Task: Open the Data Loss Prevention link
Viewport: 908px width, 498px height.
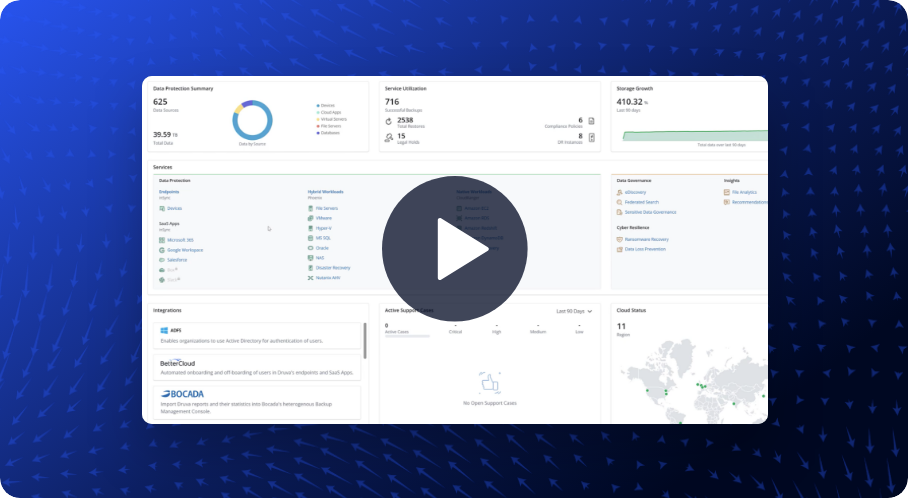Action: point(647,249)
